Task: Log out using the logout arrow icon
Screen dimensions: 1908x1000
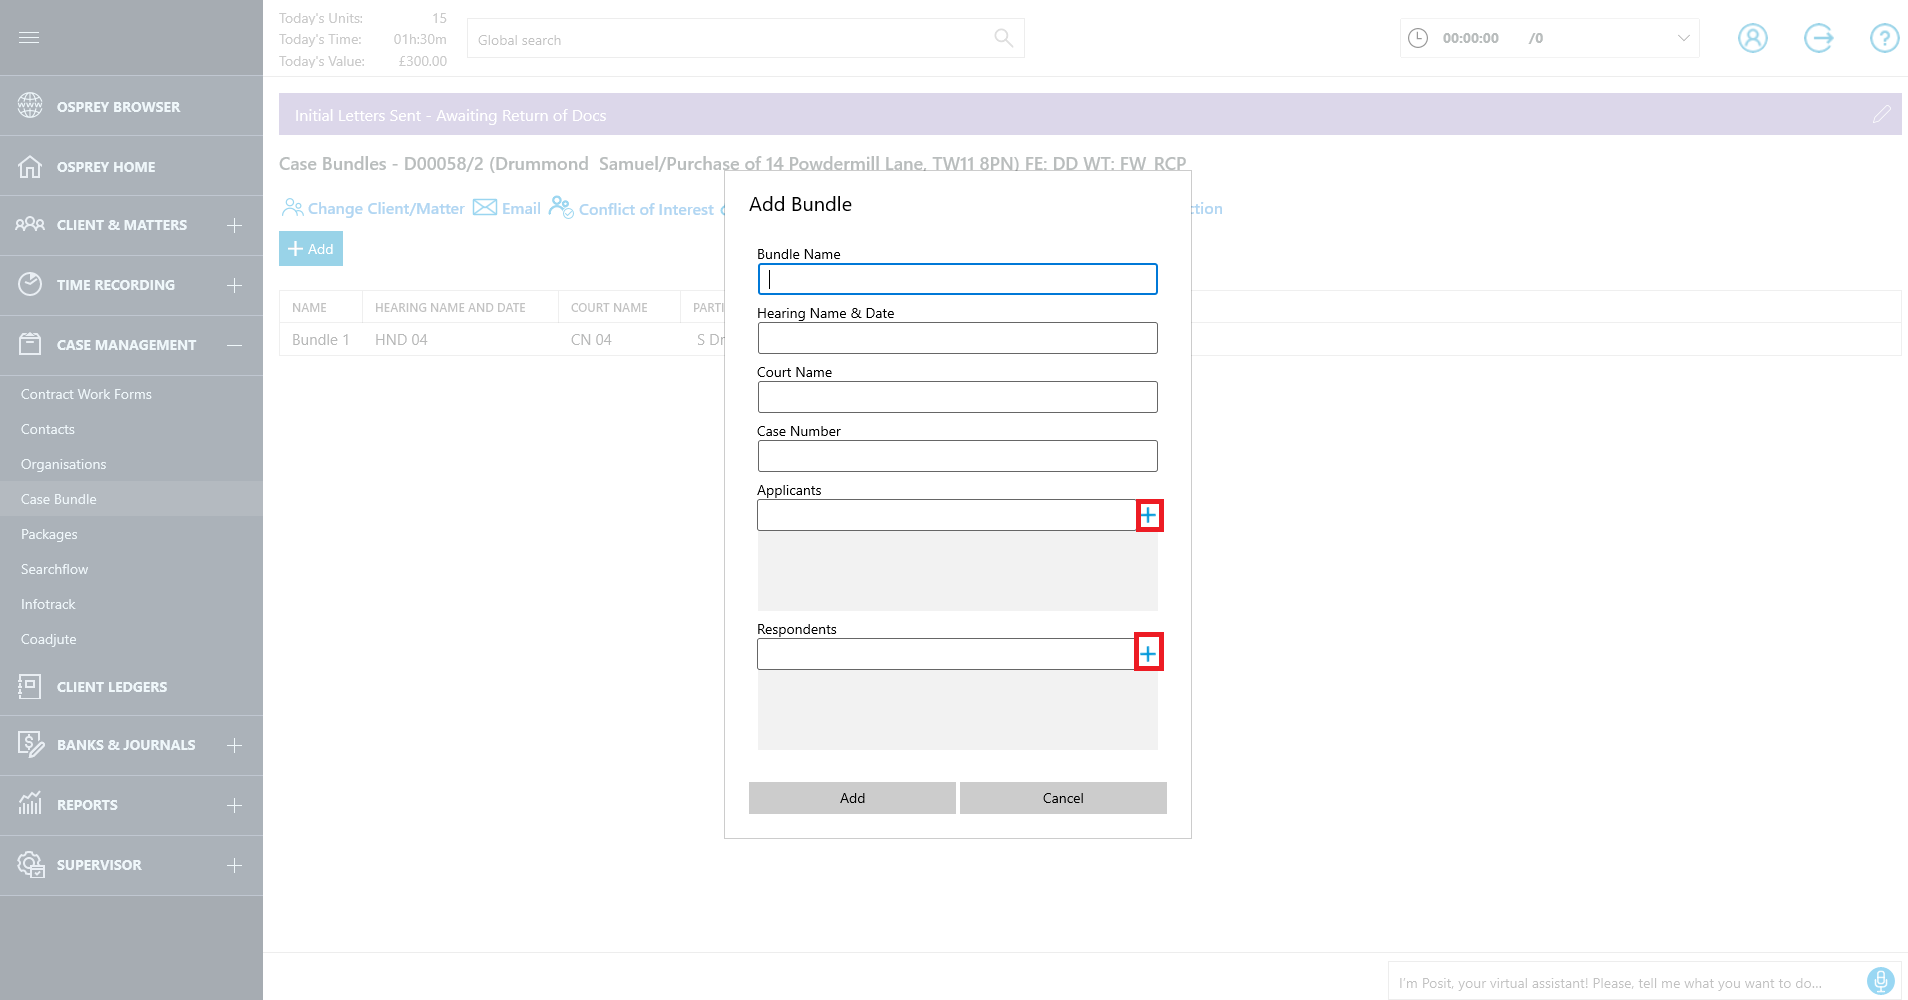Action: (x=1818, y=37)
